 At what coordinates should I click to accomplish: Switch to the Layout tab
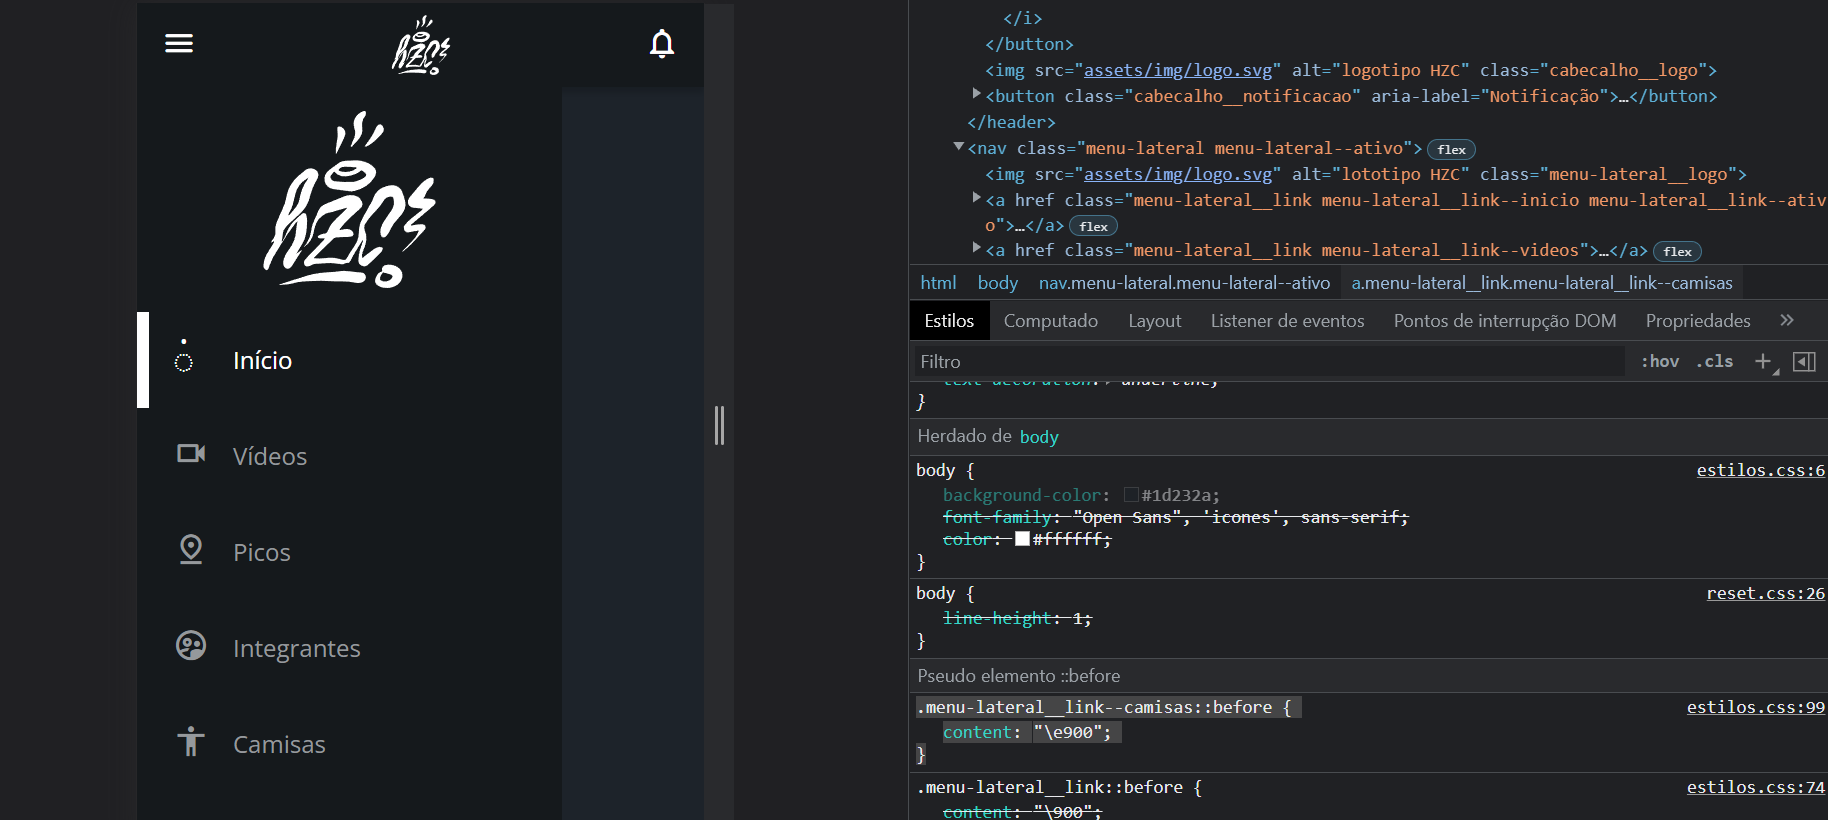[1155, 321]
